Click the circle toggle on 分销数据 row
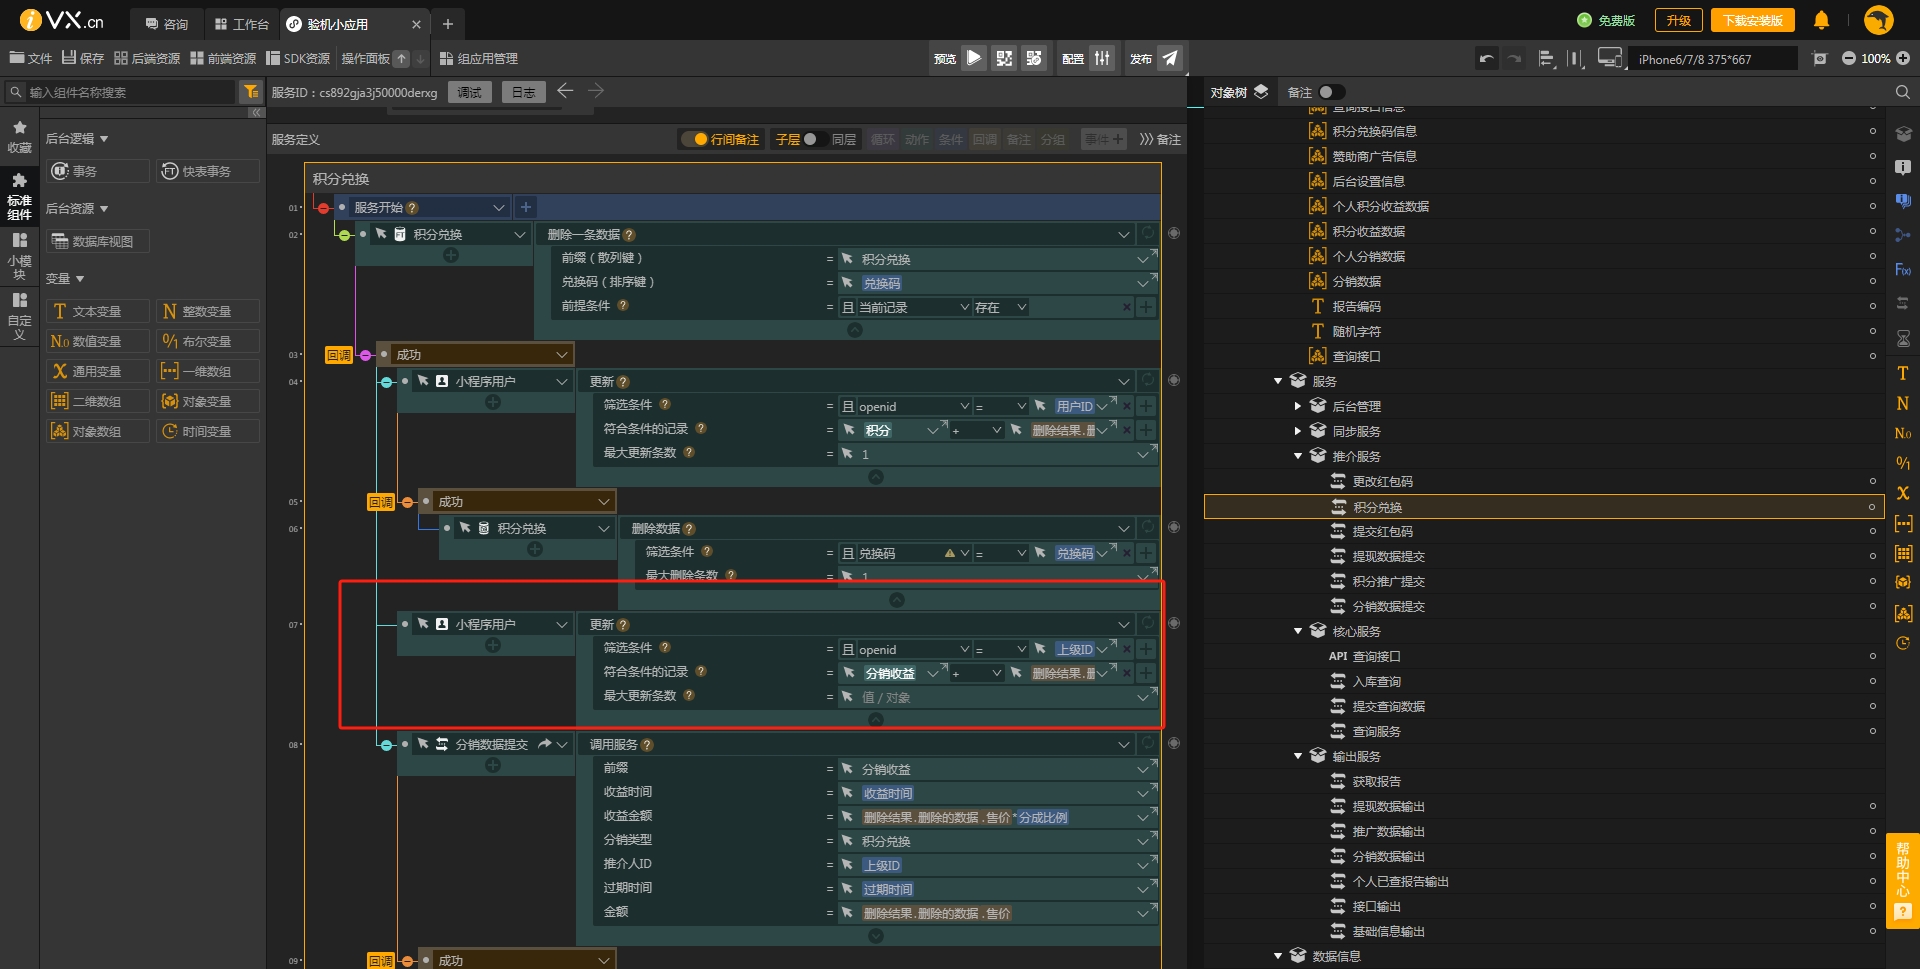 click(1872, 281)
